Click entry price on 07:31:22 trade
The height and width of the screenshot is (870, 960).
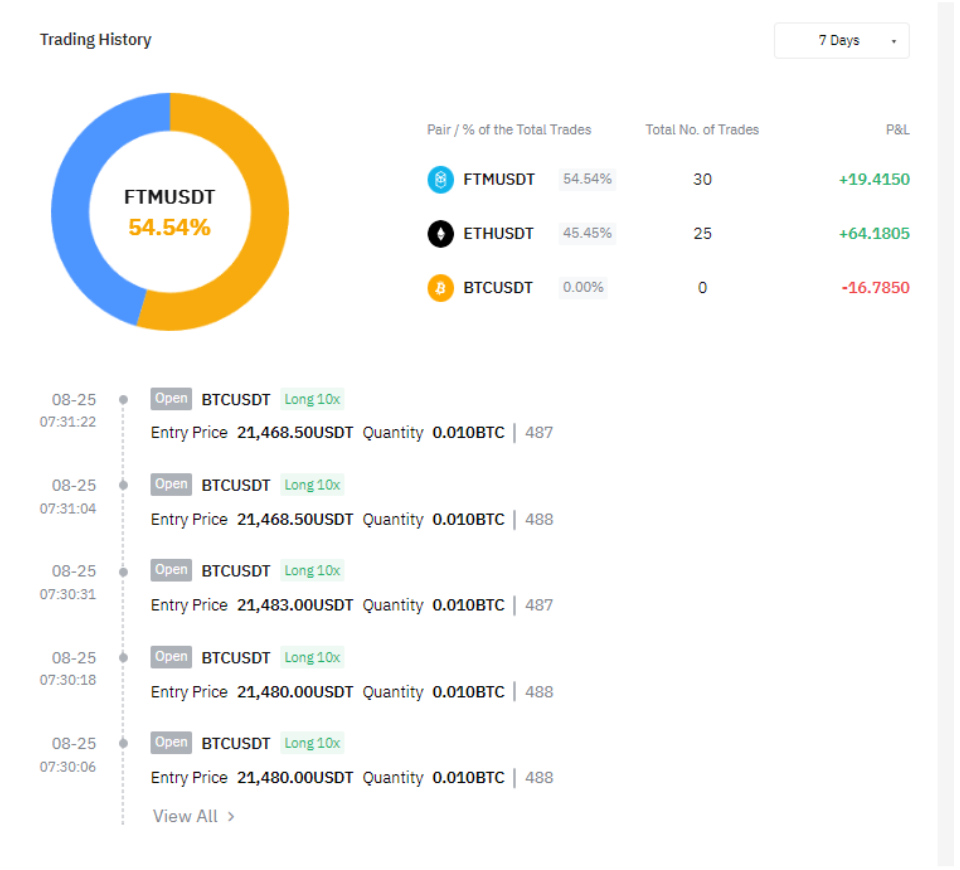295,433
